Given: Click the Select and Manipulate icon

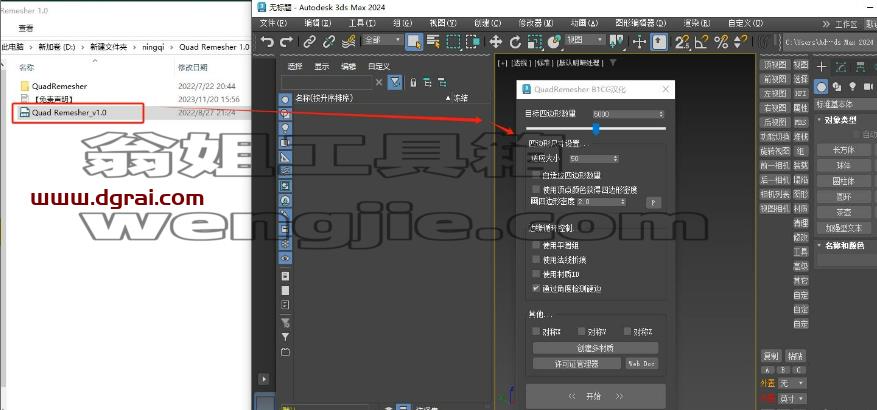Looking at the screenshot, I should (x=639, y=41).
